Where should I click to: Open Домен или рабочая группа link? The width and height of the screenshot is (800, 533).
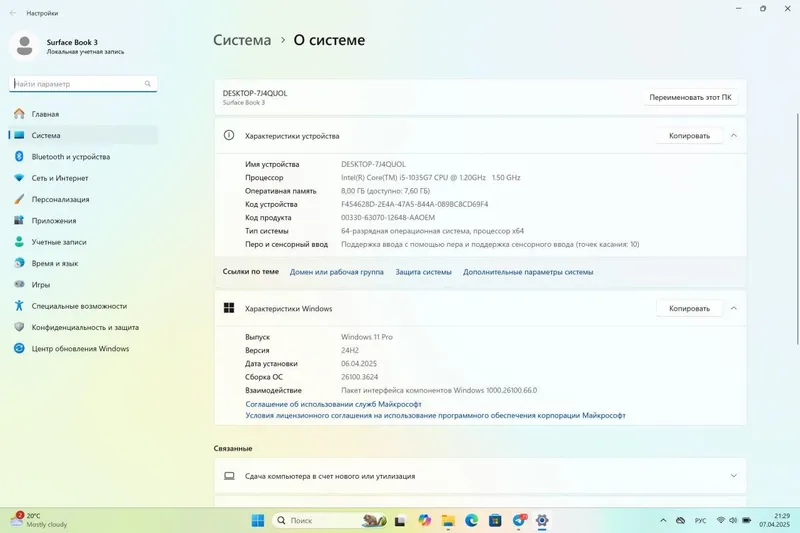click(x=337, y=272)
